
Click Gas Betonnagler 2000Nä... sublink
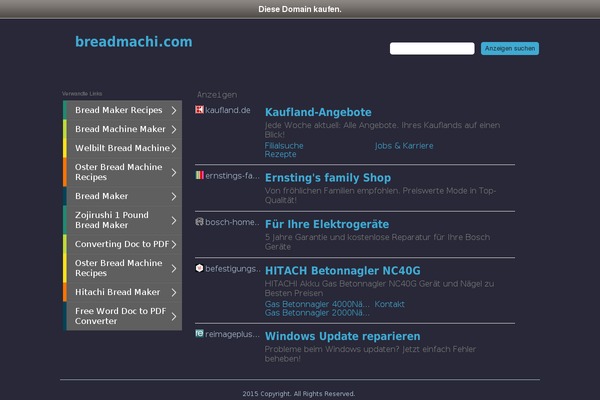(317, 313)
